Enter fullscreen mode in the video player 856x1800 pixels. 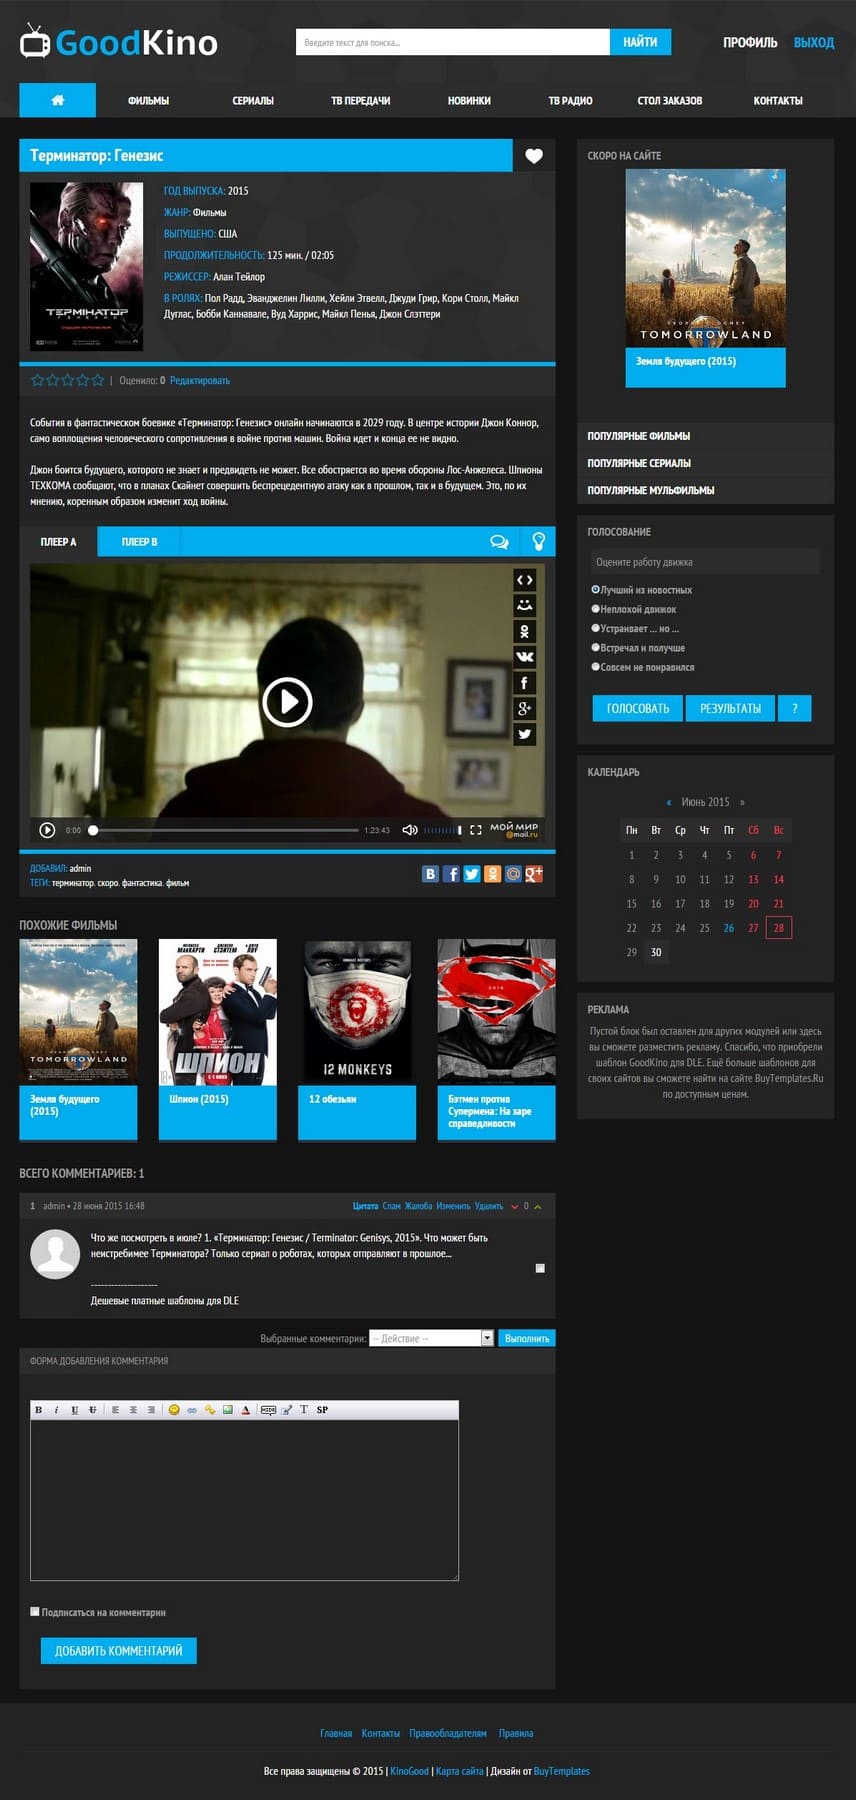[x=476, y=830]
